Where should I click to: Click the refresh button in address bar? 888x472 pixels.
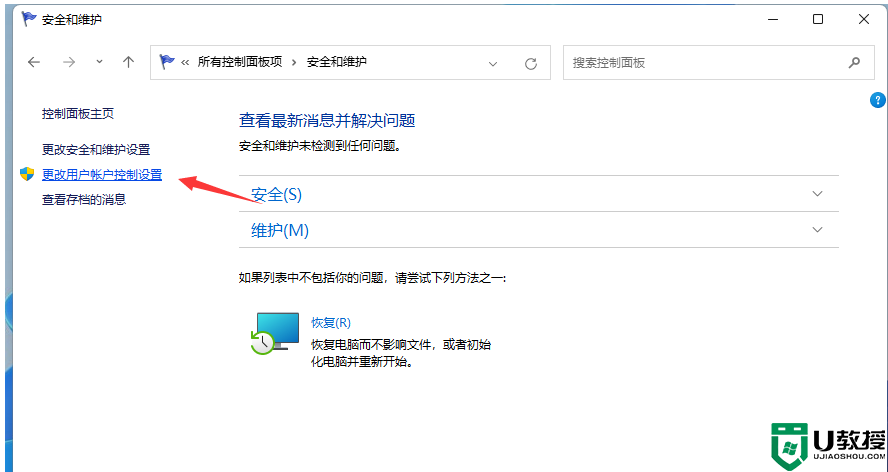(x=531, y=62)
